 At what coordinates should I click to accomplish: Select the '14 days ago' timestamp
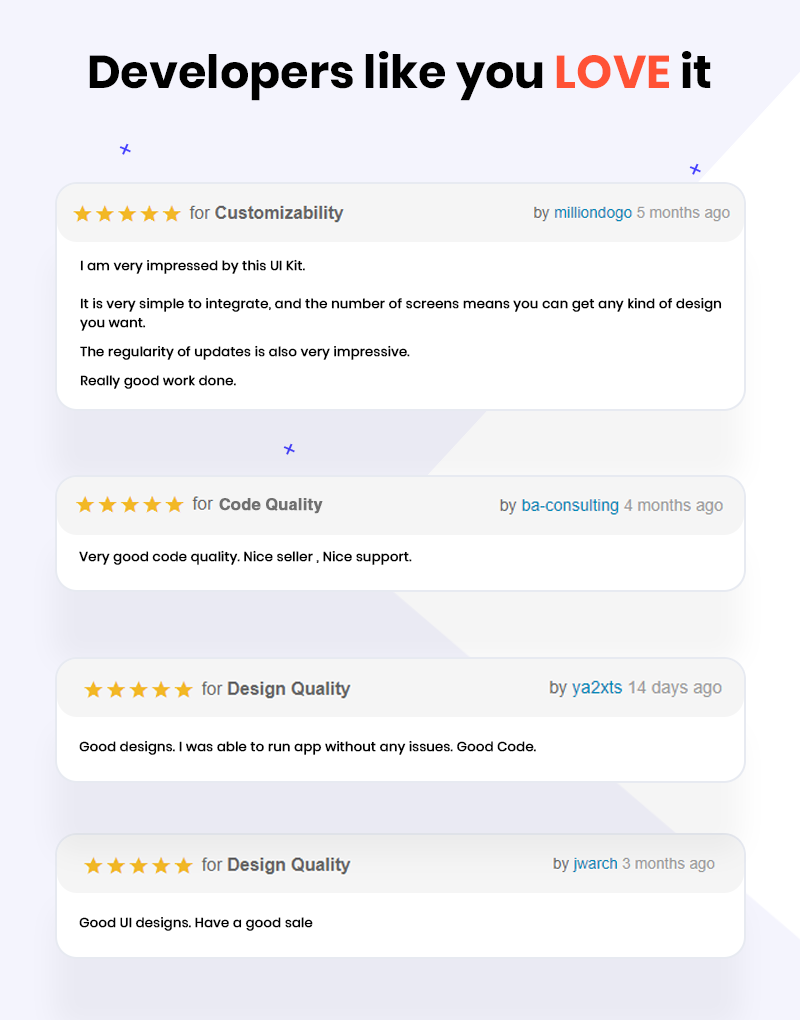(x=674, y=688)
